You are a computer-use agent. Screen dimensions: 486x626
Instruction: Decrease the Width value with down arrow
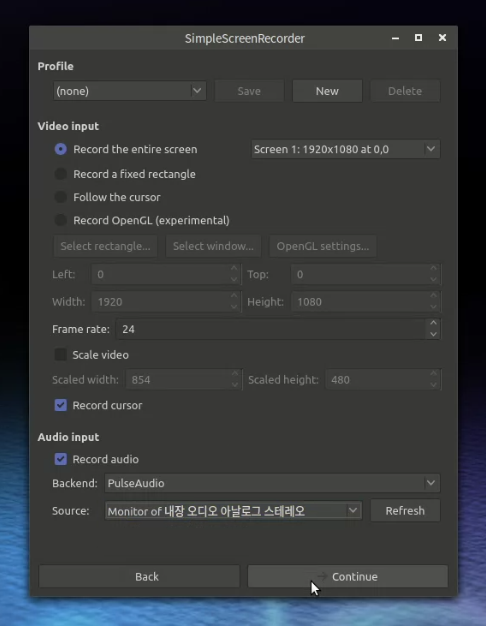tap(234, 307)
